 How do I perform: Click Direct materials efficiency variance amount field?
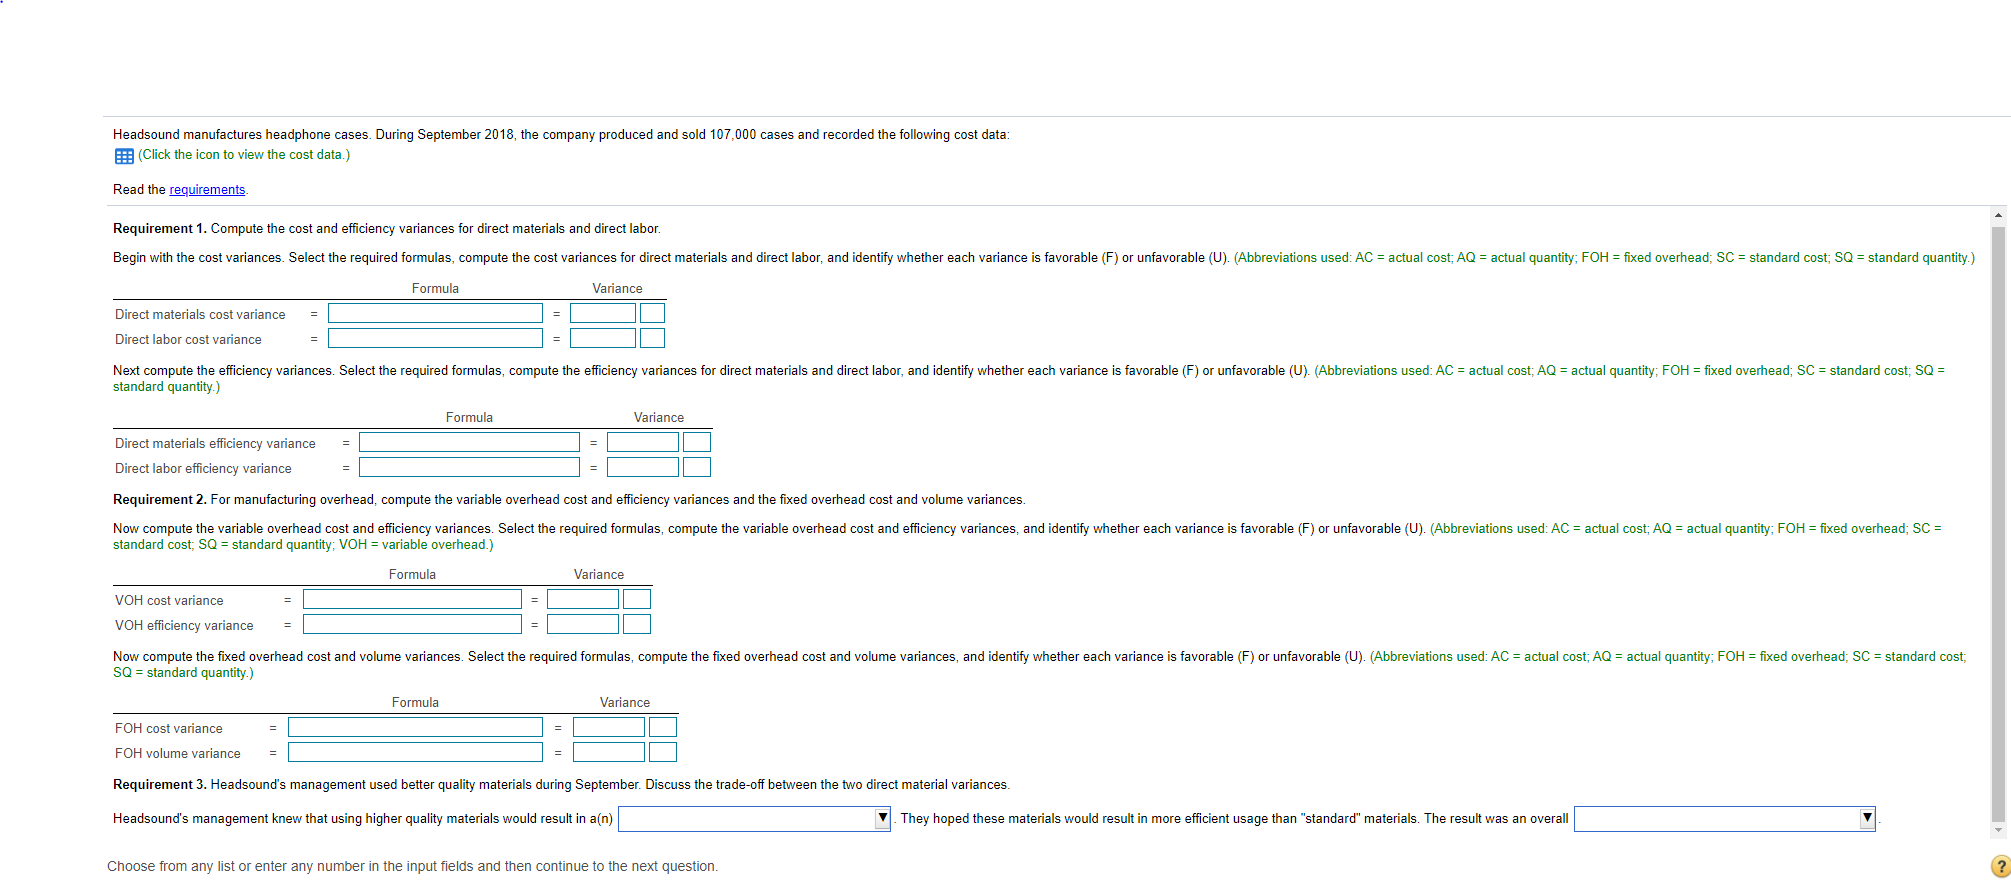coord(643,443)
